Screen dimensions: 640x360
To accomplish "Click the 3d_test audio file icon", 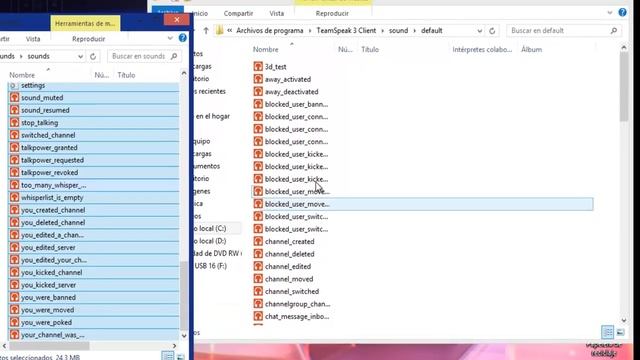I will [x=258, y=67].
